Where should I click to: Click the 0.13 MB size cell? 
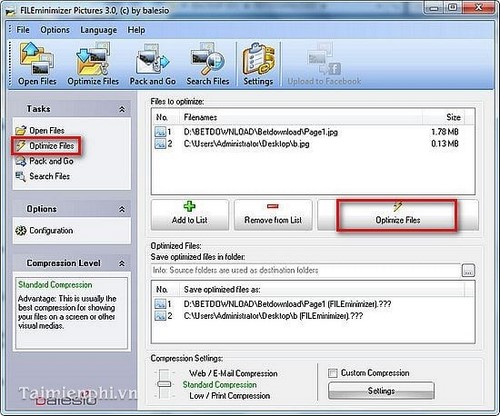[x=445, y=144]
